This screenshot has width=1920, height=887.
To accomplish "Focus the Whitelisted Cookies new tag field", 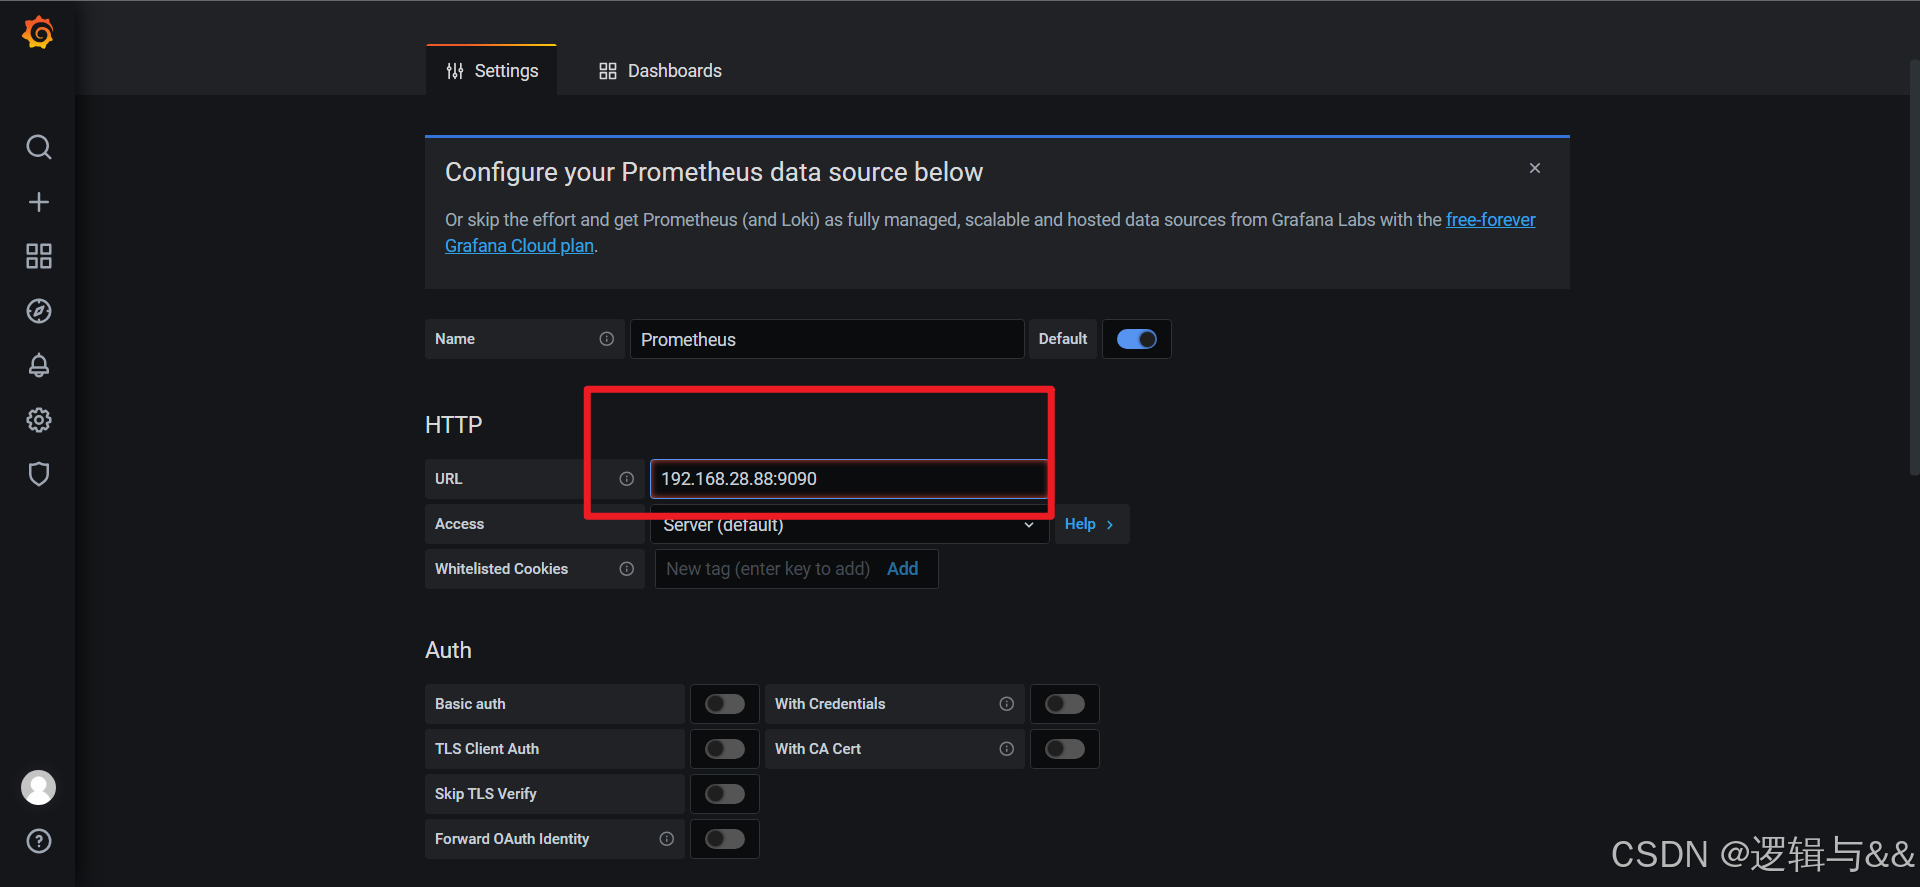I will coord(768,569).
